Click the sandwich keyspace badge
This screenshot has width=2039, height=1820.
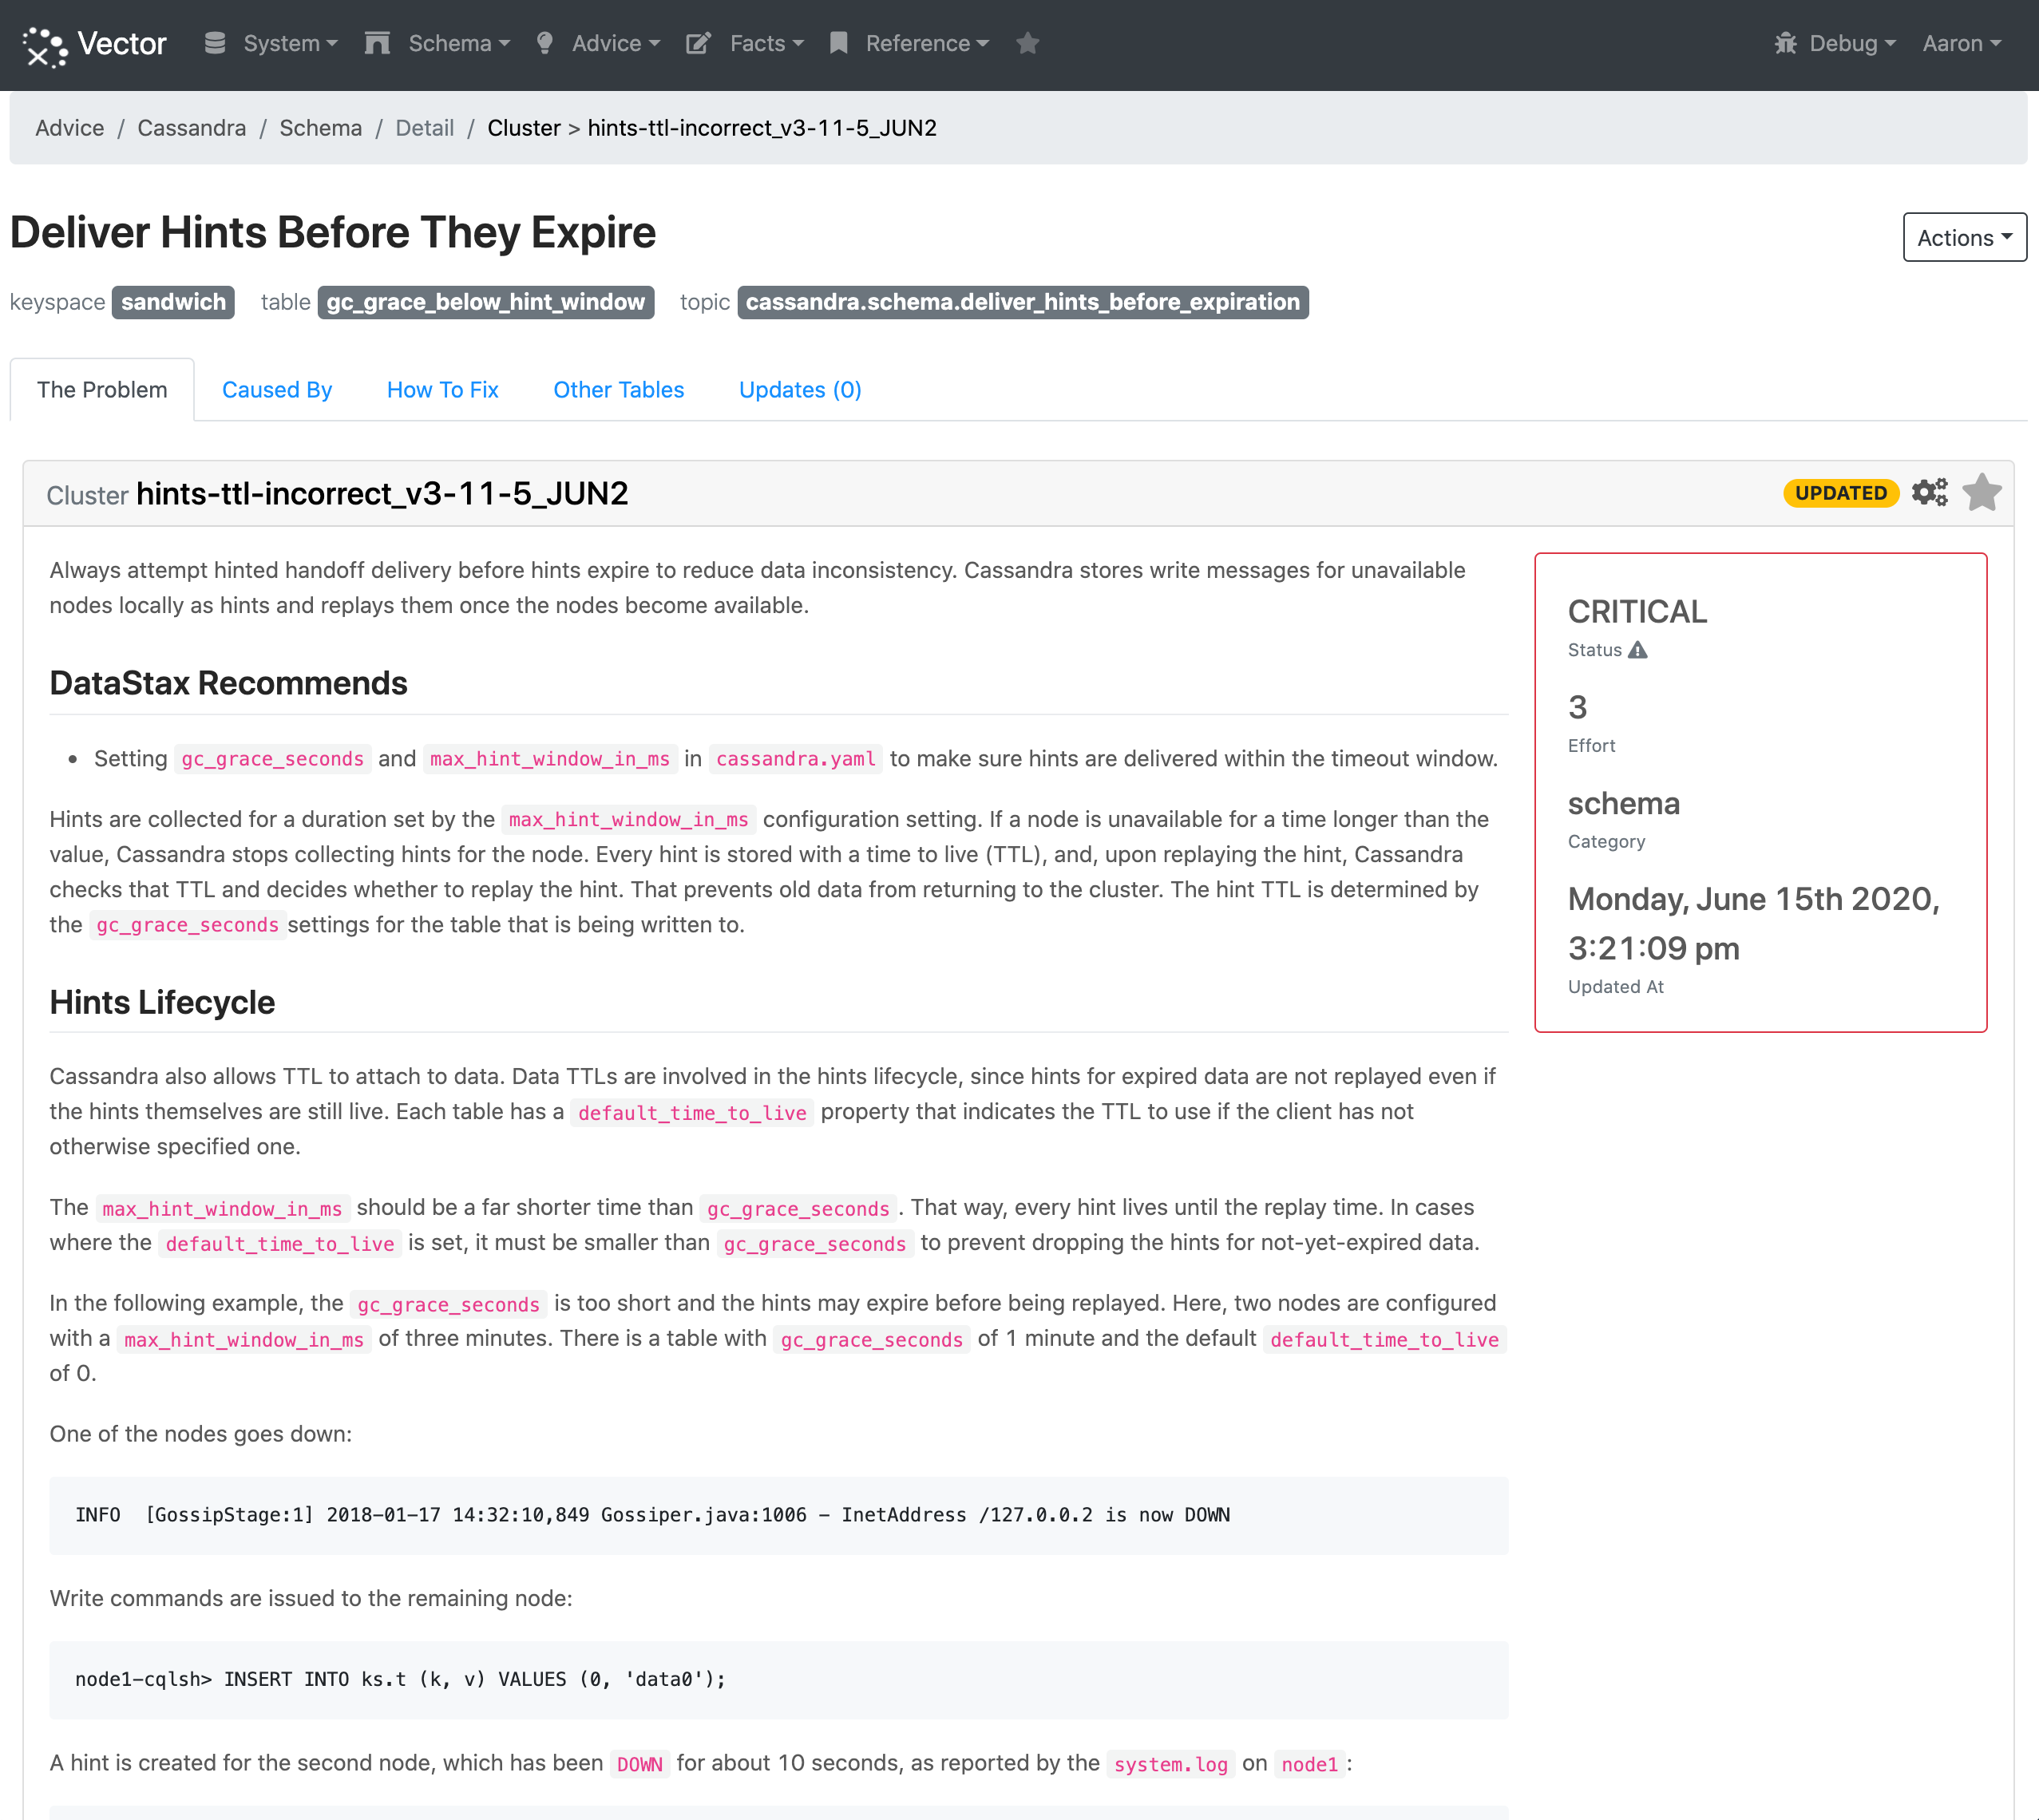coord(173,302)
